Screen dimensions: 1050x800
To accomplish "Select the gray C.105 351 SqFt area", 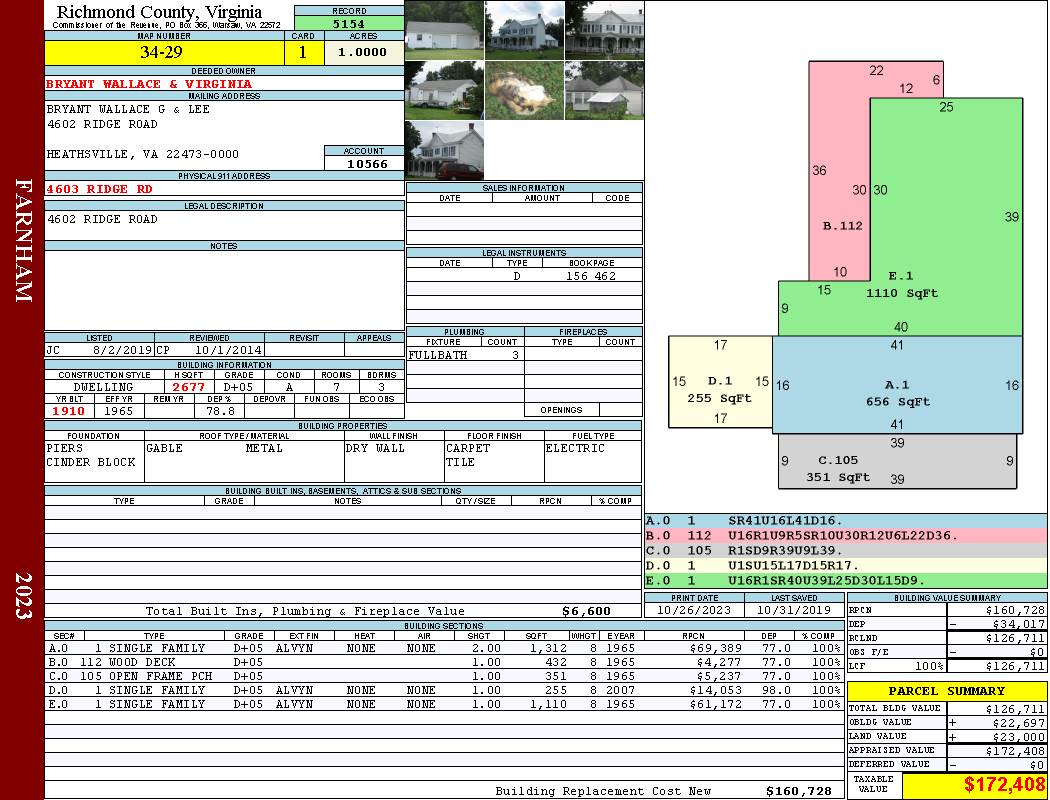I will (x=897, y=461).
